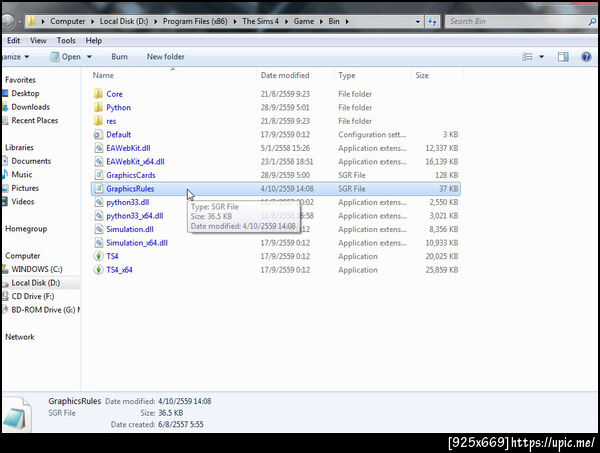Expand the Open button dropdown arrow
Viewport: 600px width, 453px height.
coord(89,57)
